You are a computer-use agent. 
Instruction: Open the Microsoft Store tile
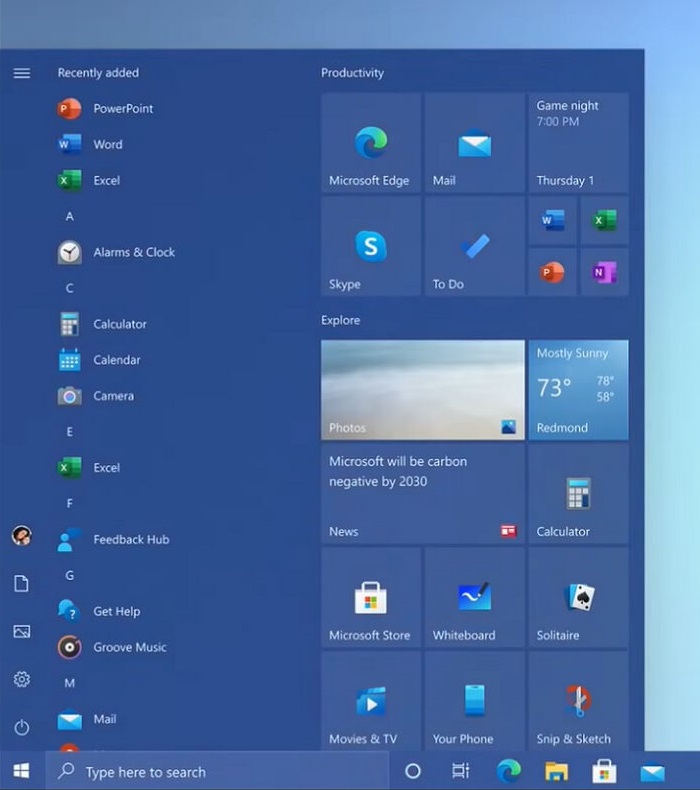click(x=371, y=597)
